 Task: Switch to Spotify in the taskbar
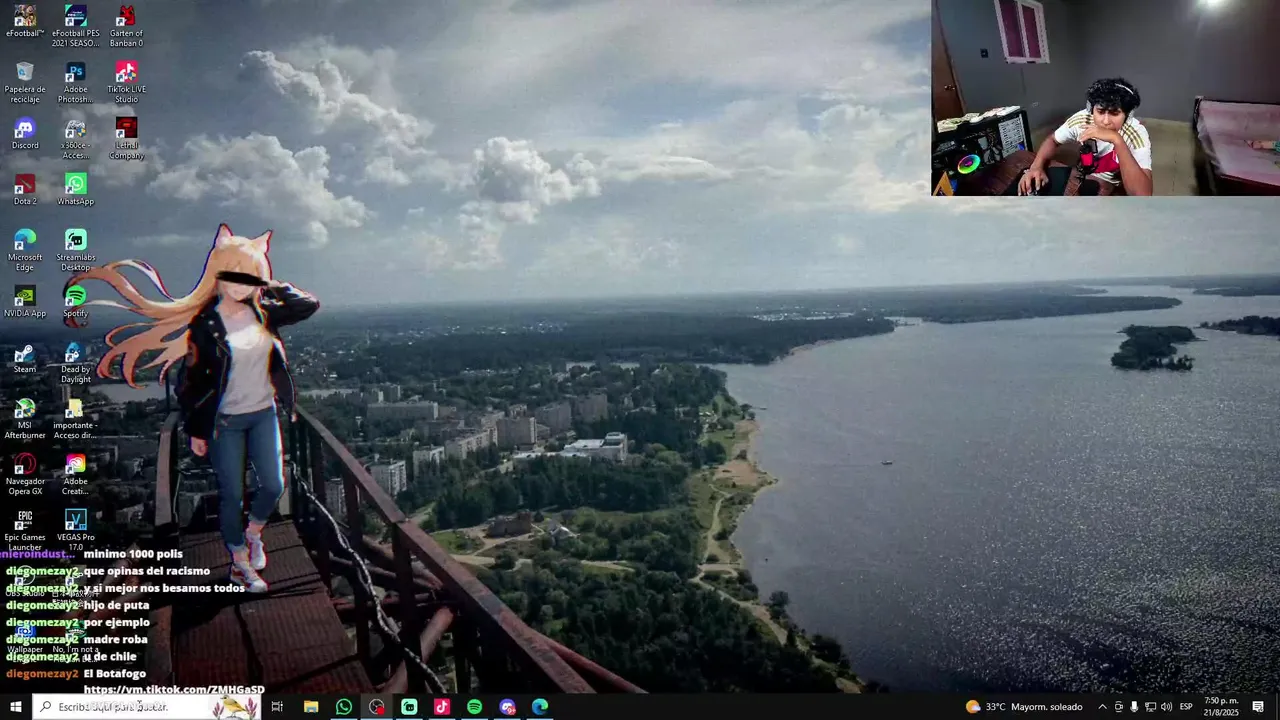(475, 707)
